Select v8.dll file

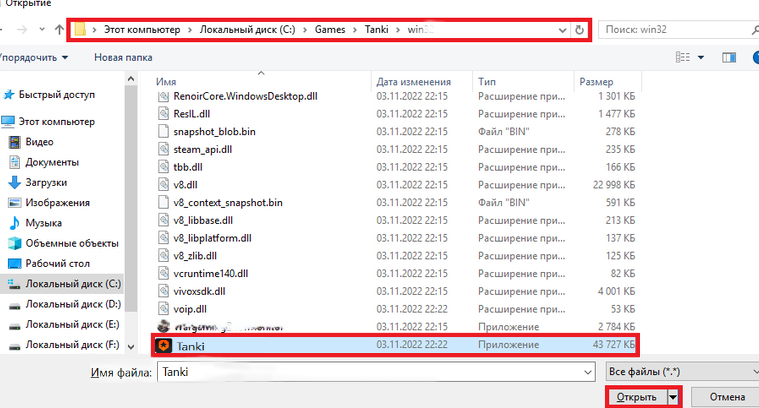coord(185,185)
